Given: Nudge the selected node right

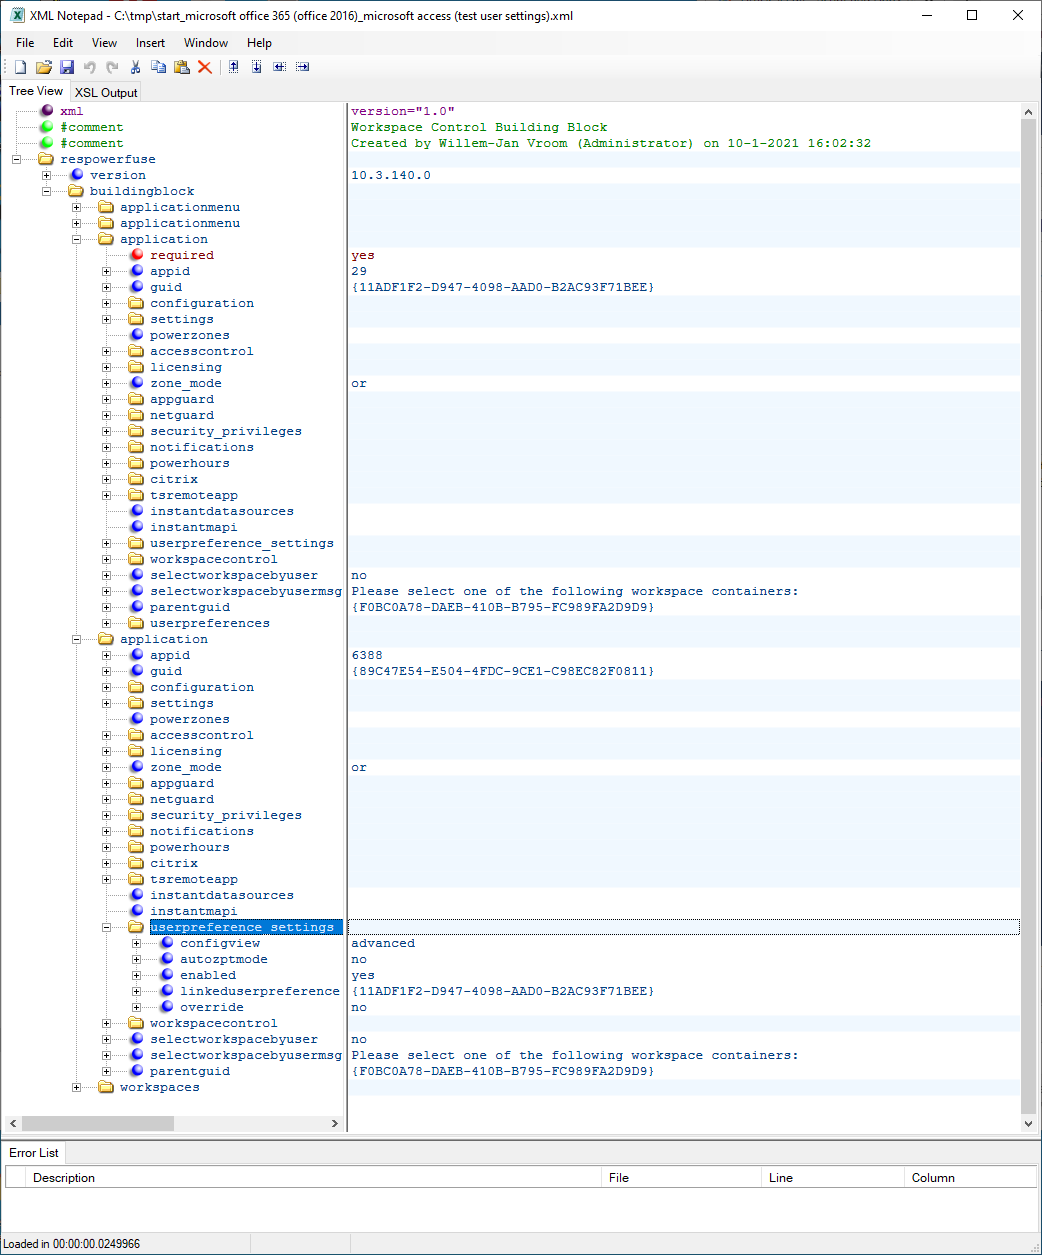Looking at the screenshot, I should click(x=302, y=67).
